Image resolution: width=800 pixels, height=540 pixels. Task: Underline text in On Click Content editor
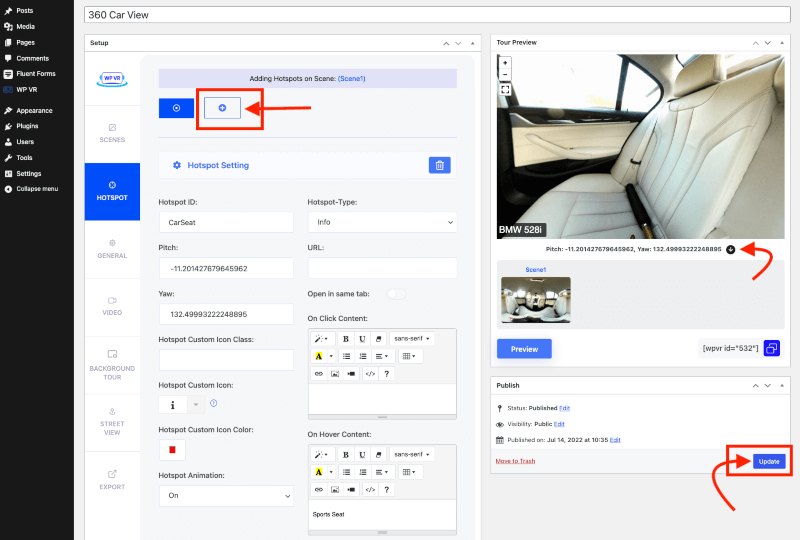coord(362,338)
